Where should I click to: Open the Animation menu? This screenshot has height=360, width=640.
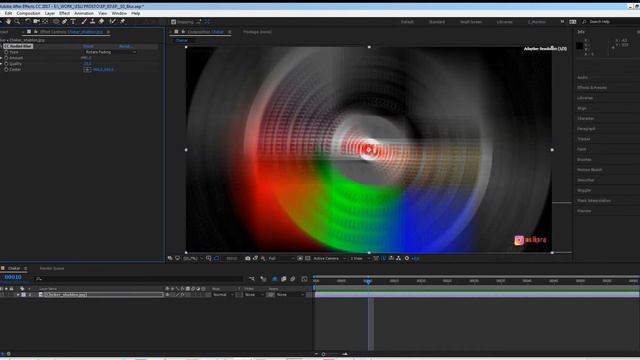tap(84, 13)
